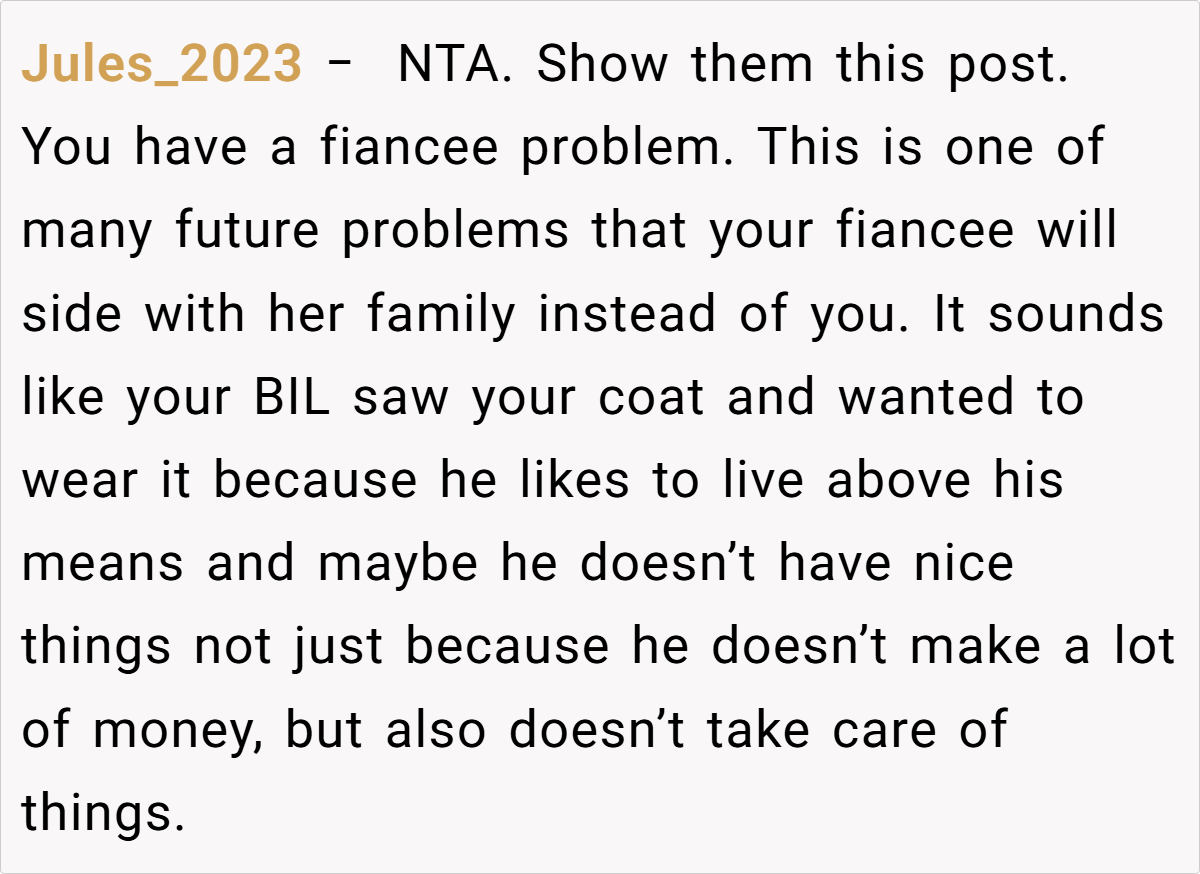Click the word "nice" in the comment
This screenshot has width=1200, height=874.
(963, 565)
